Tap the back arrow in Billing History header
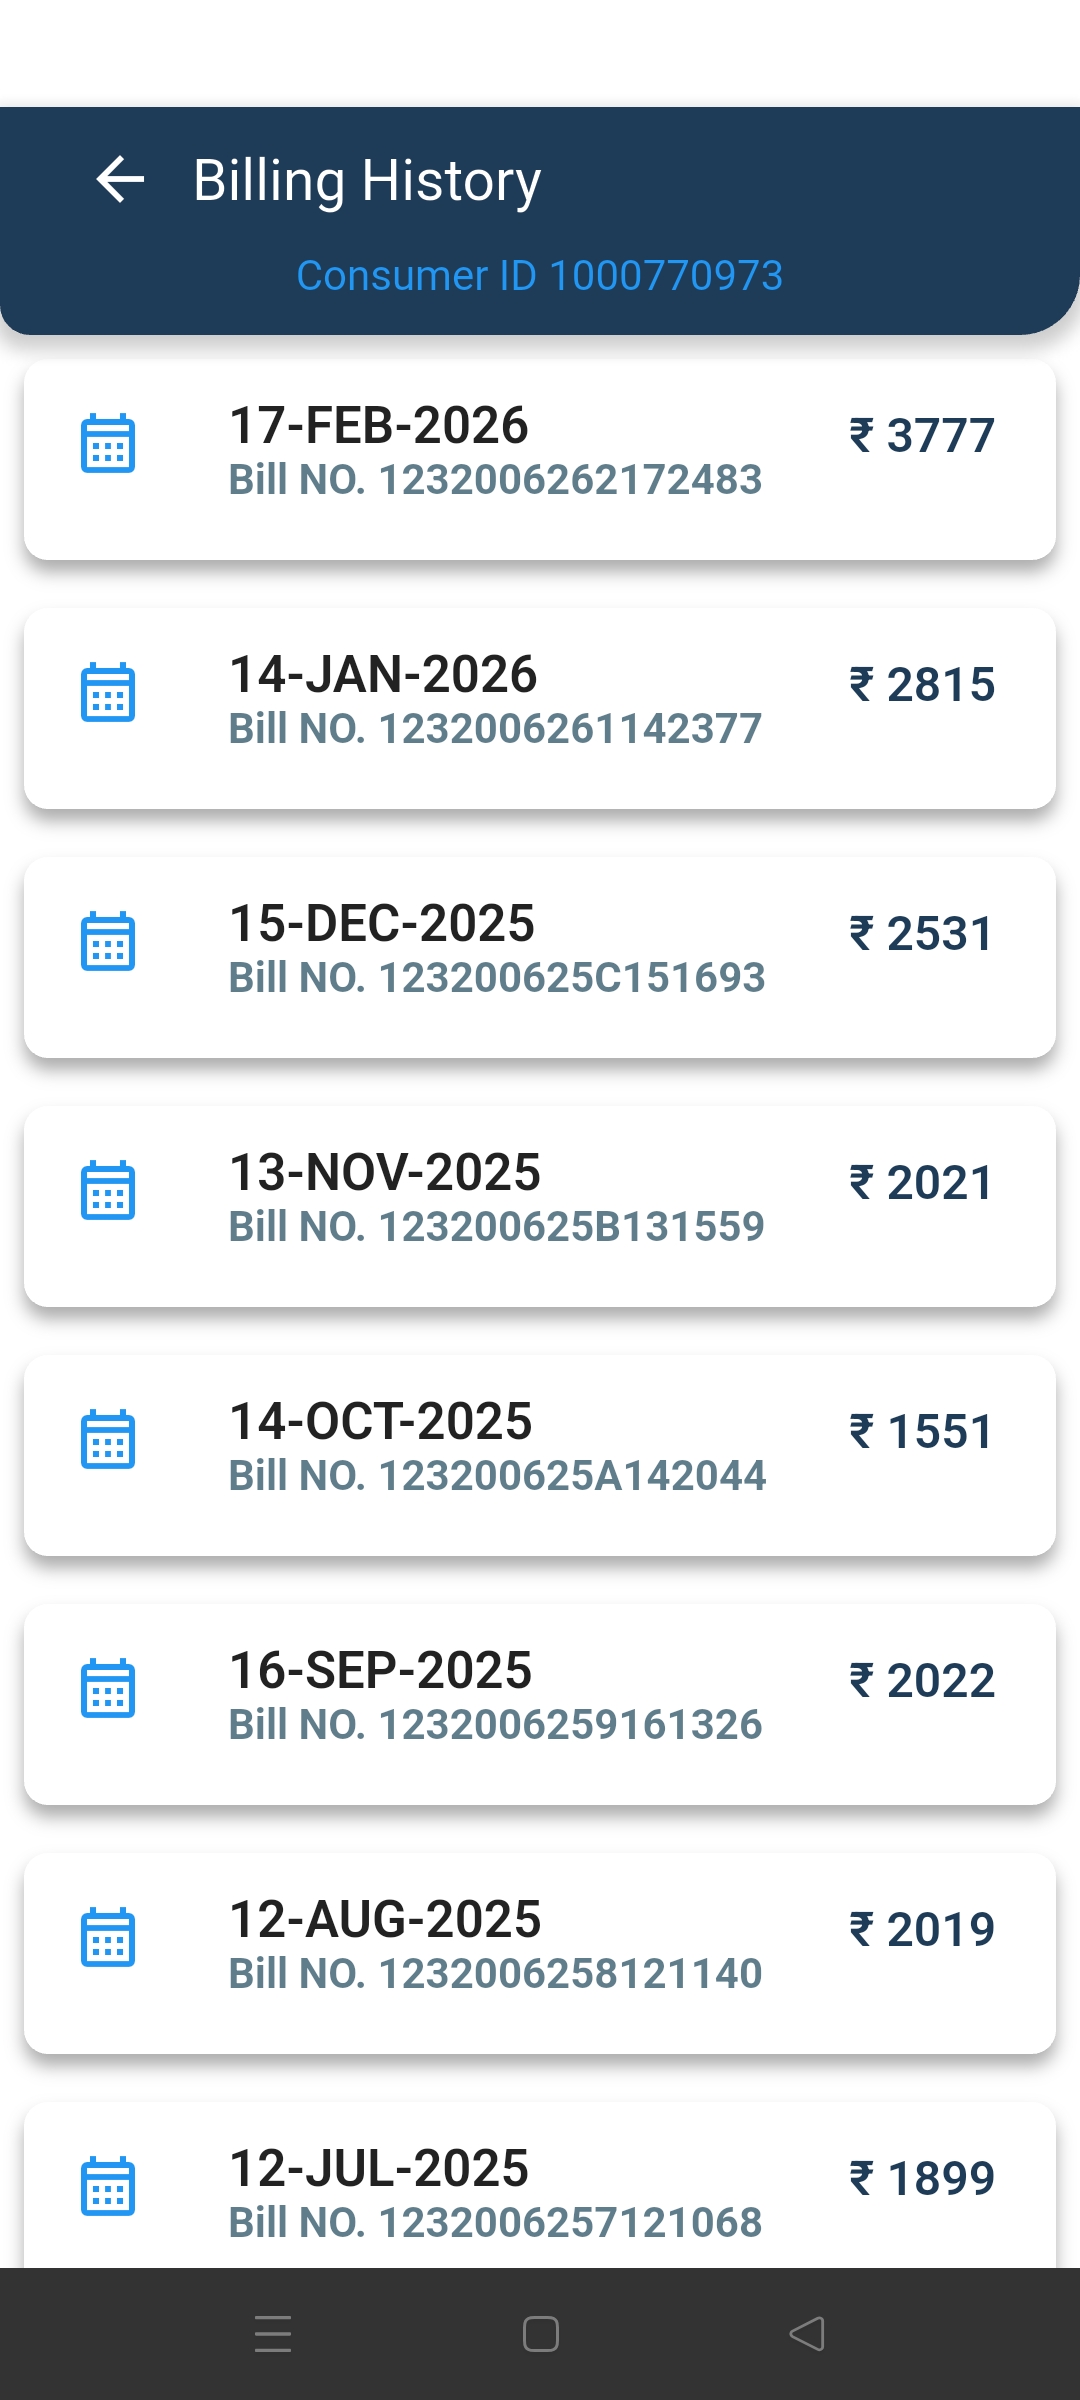 tap(120, 180)
